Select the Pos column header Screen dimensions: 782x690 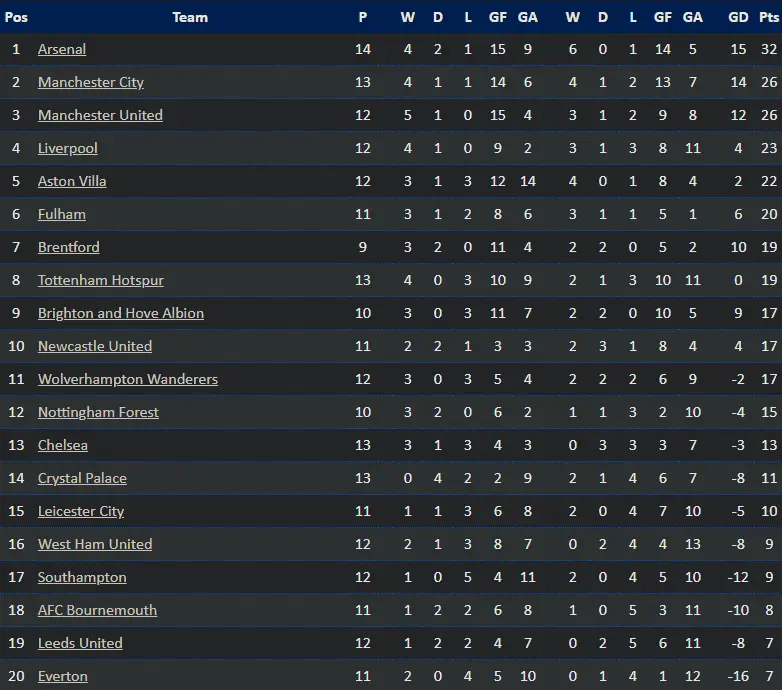coord(16,17)
